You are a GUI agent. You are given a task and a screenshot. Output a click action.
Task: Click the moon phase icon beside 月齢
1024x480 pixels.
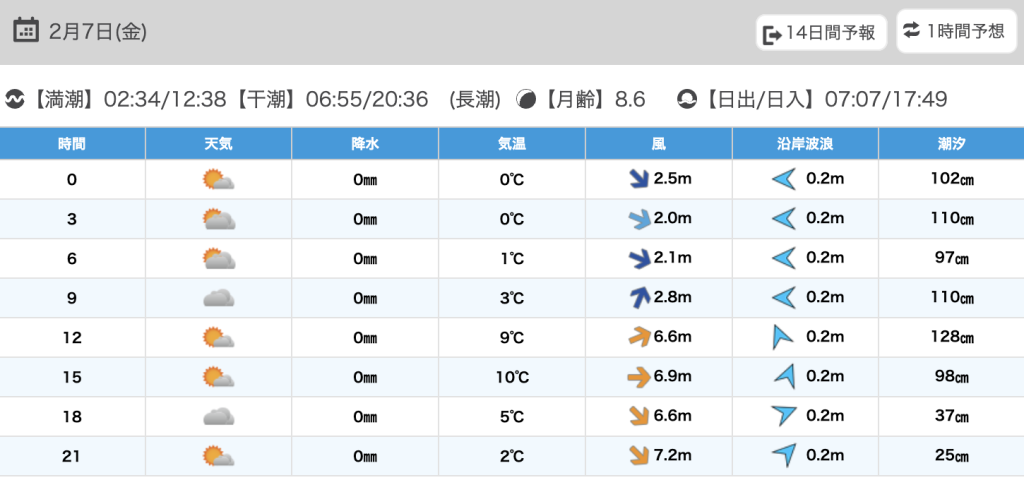pyautogui.click(x=525, y=99)
